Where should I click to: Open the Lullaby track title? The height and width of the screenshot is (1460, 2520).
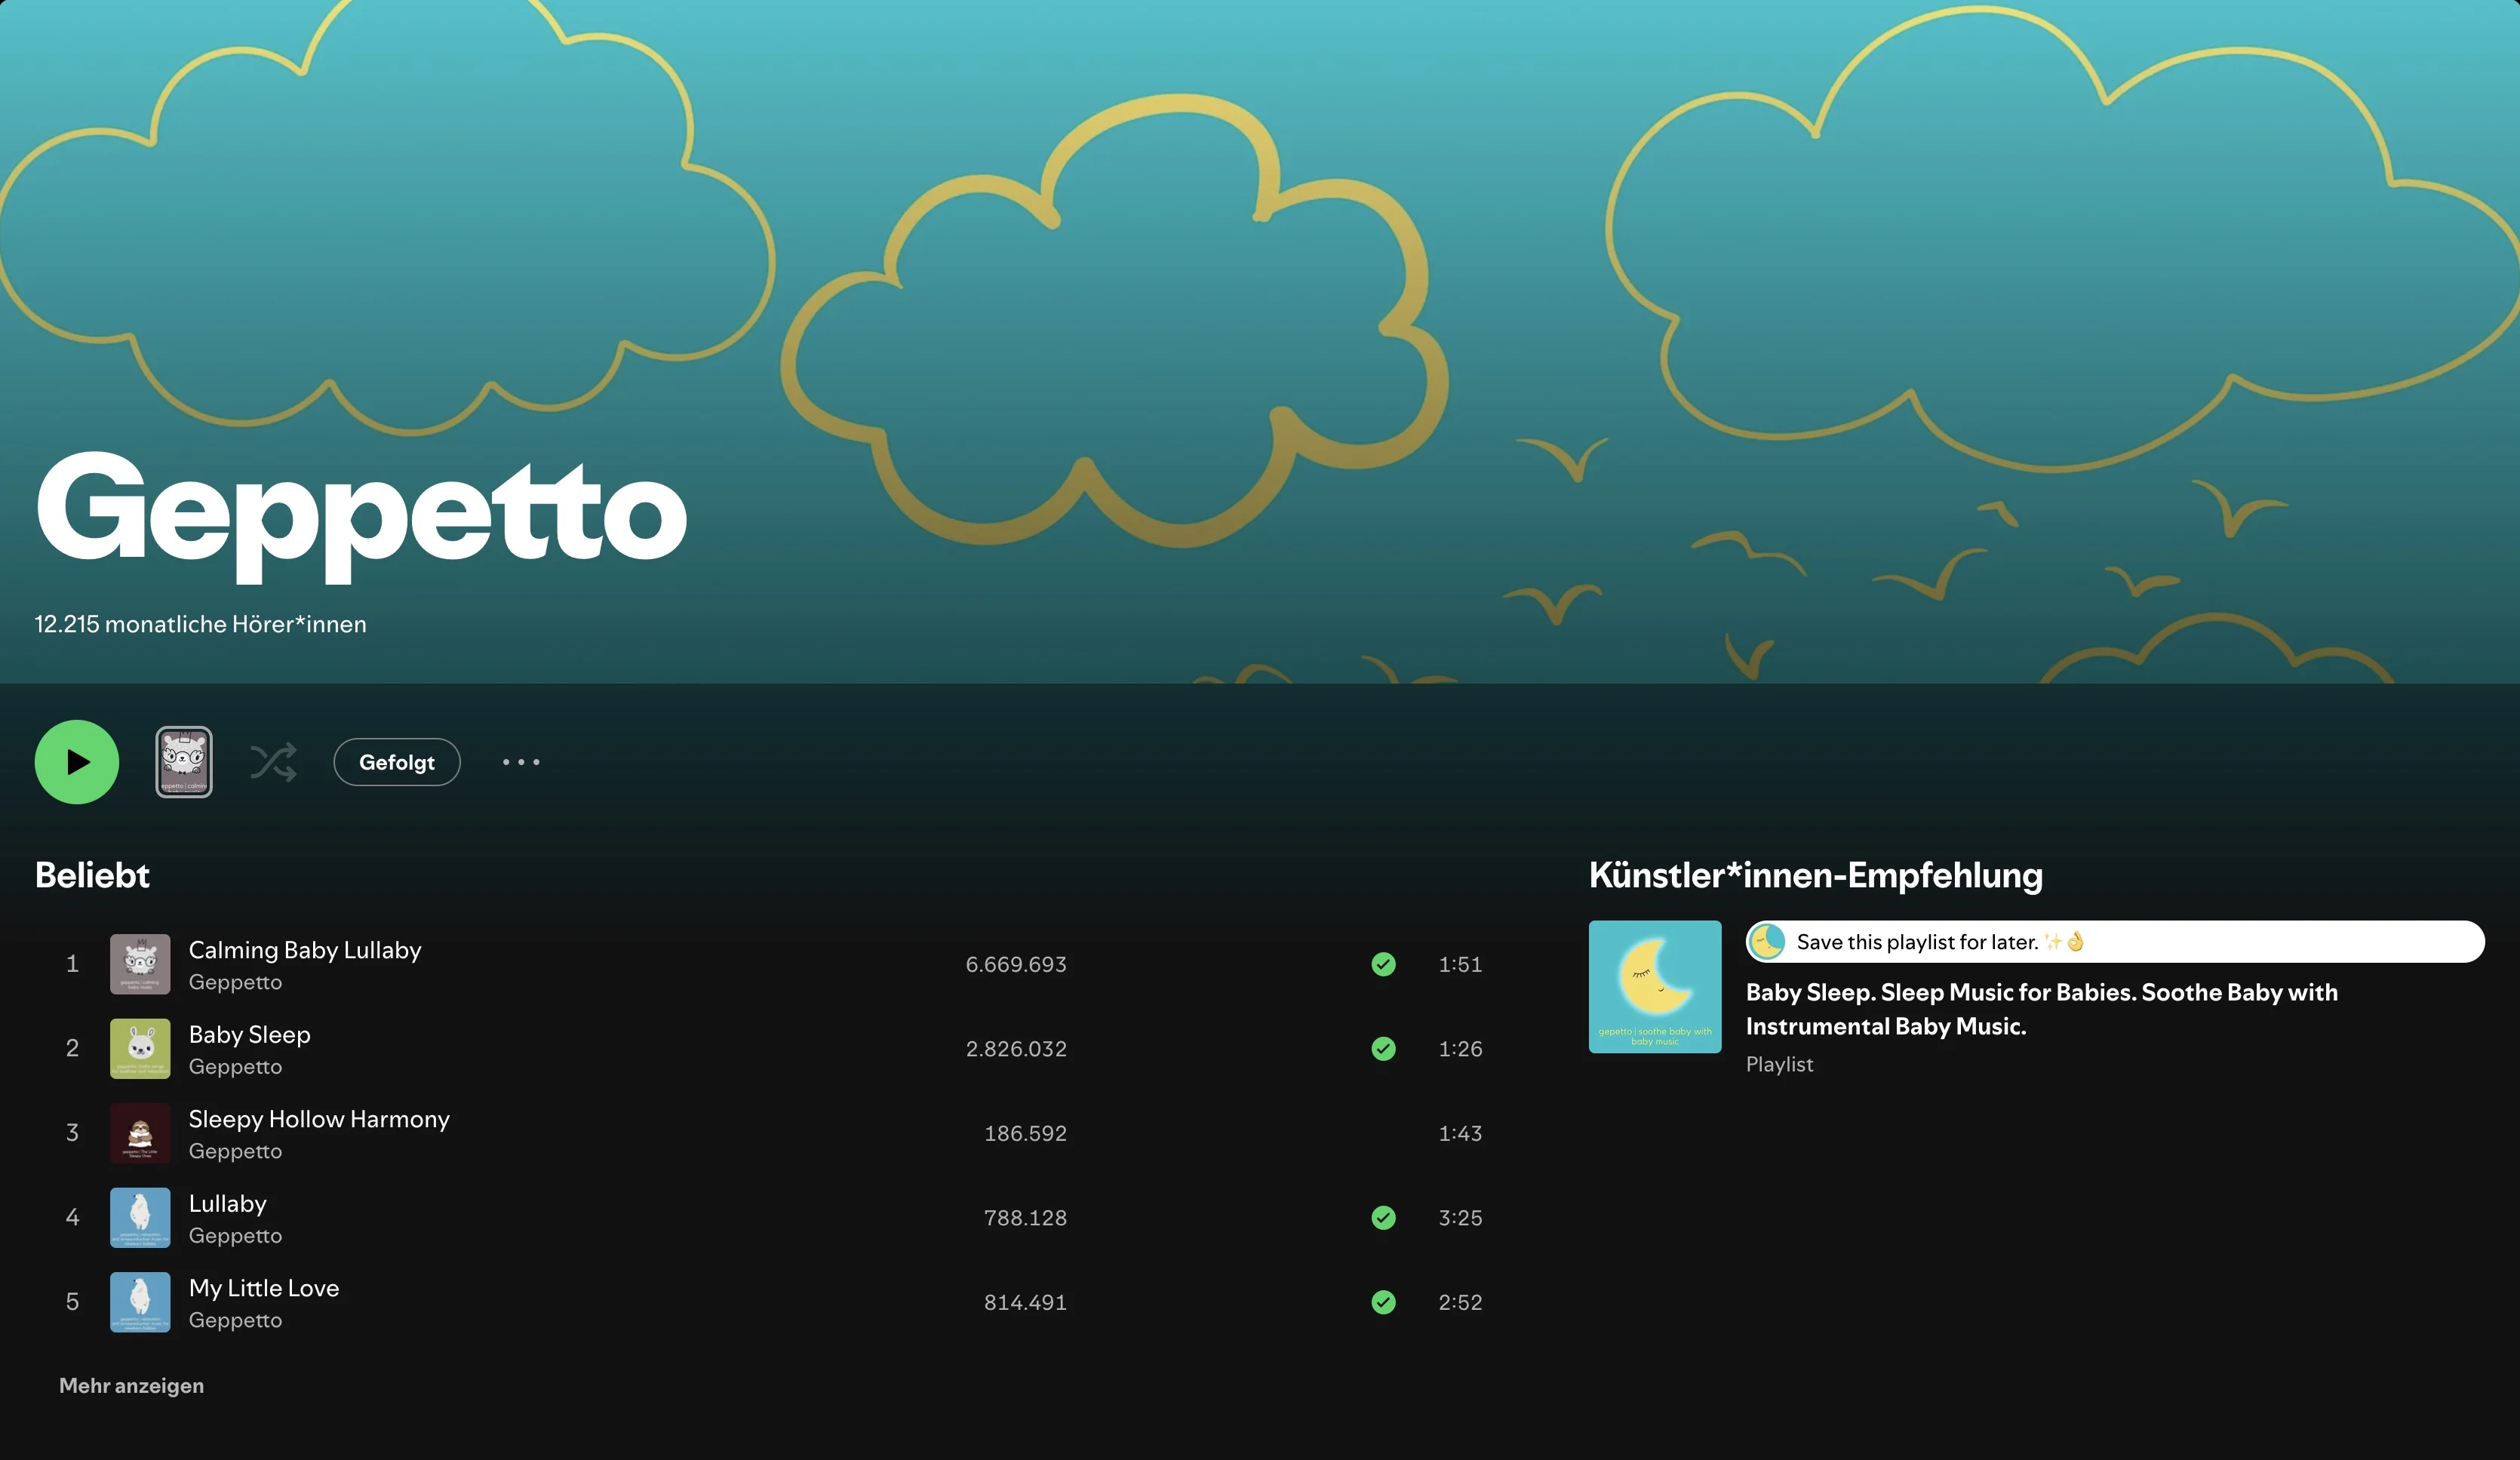[228, 1203]
